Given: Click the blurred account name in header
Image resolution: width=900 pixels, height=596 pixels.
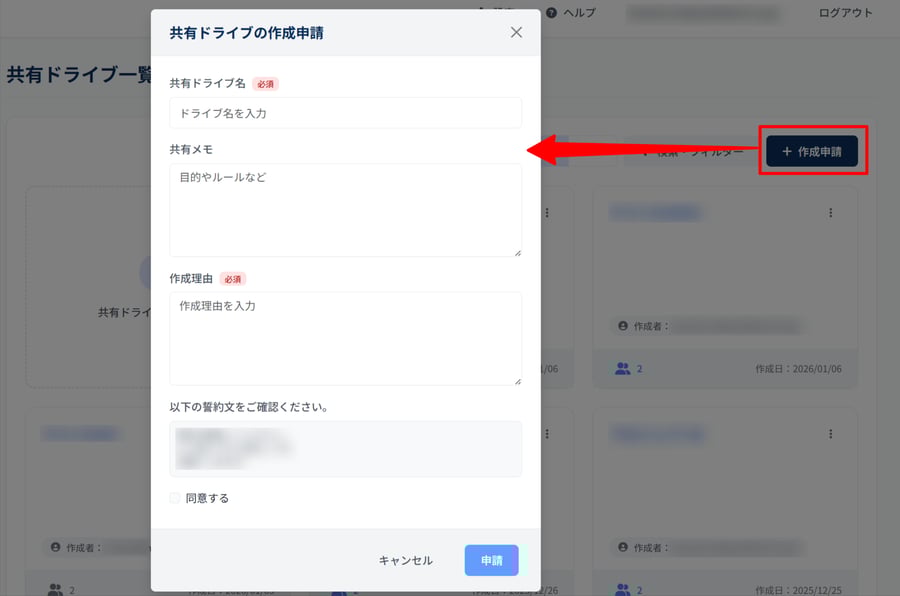Looking at the screenshot, I should pos(702,14).
